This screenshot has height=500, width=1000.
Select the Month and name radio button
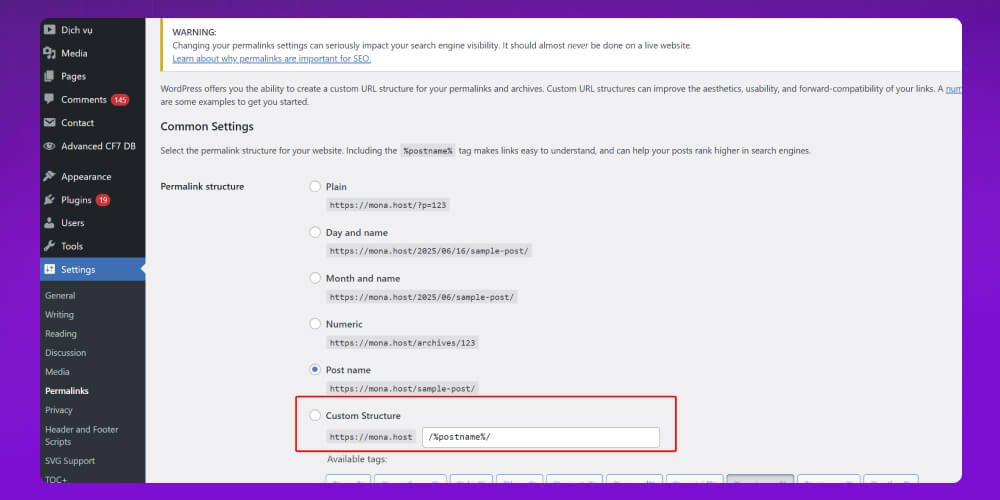(x=315, y=278)
